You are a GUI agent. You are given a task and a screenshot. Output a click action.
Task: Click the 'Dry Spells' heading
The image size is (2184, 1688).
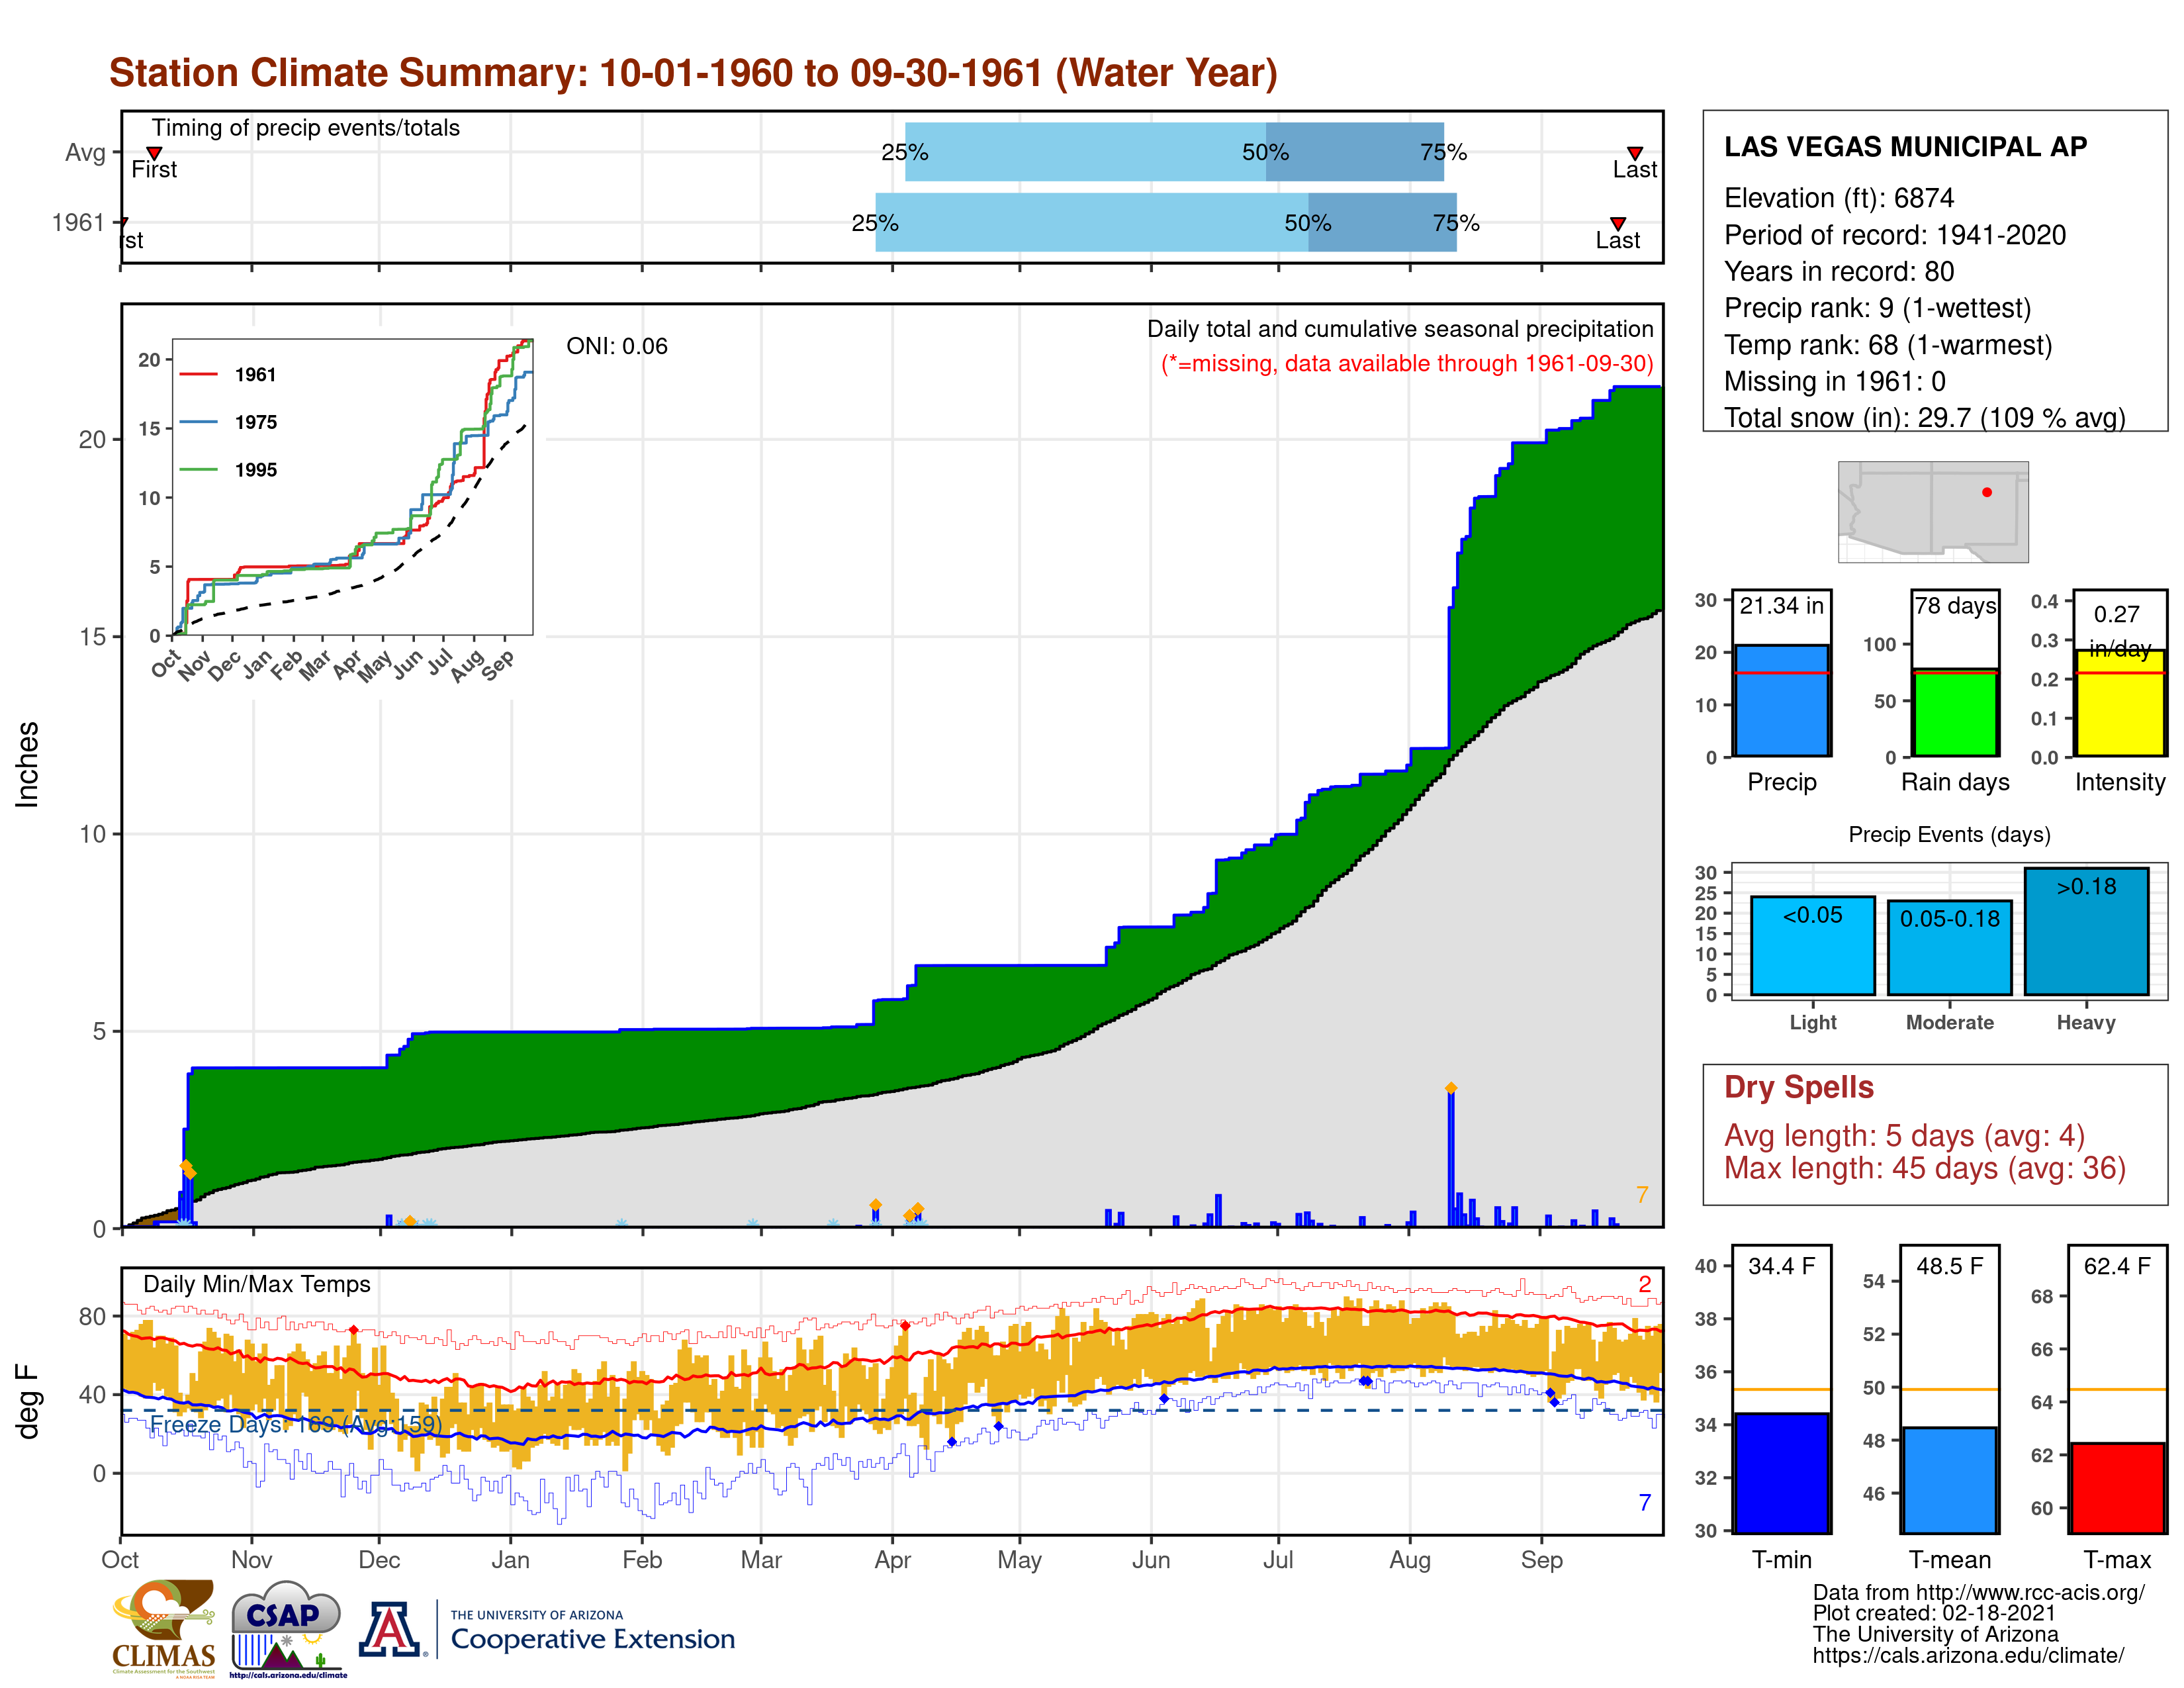click(1799, 1087)
